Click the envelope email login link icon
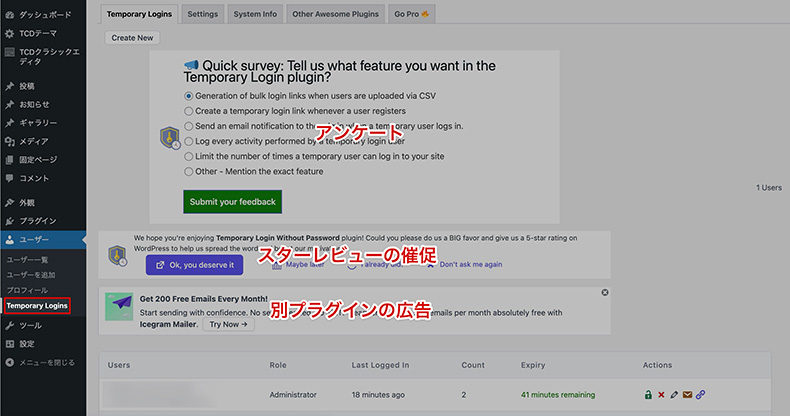 [687, 394]
